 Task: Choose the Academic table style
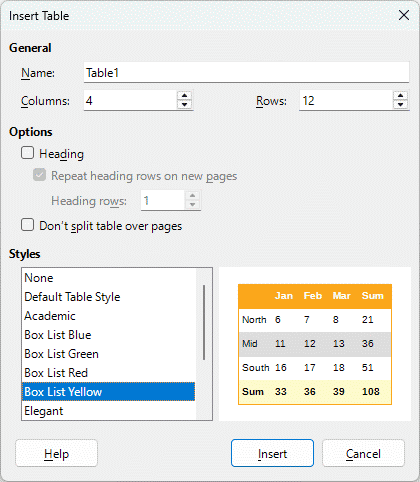pos(109,316)
